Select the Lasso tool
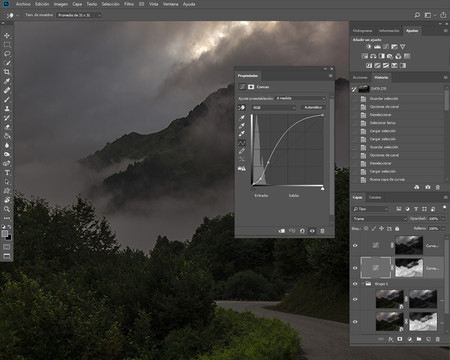 point(7,54)
